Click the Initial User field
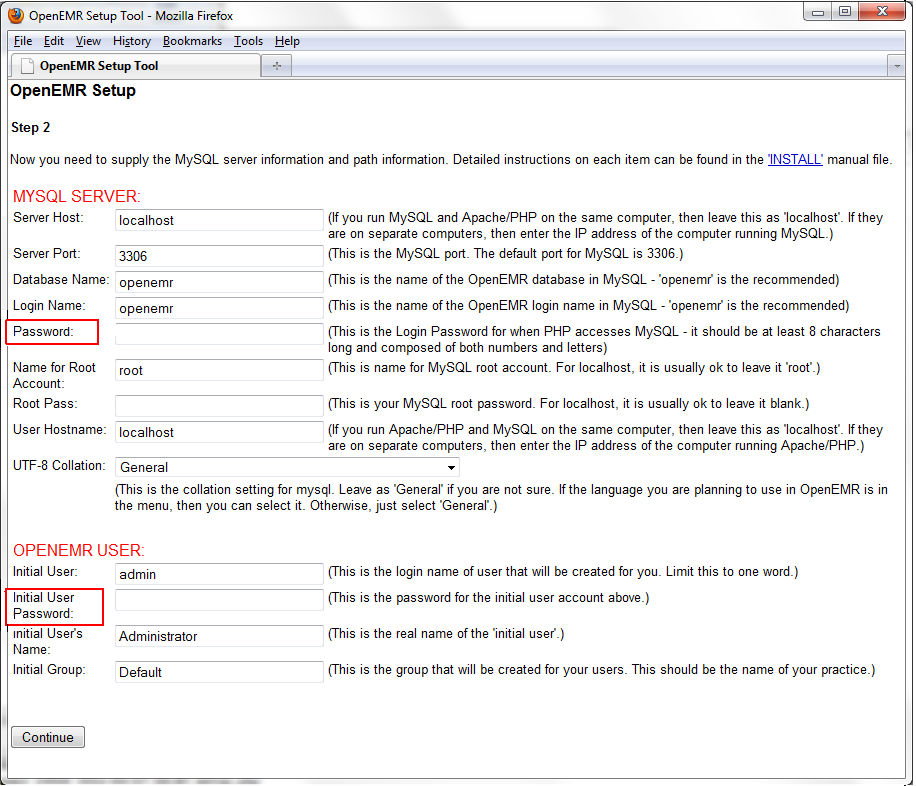The image size is (916, 786). (219, 574)
